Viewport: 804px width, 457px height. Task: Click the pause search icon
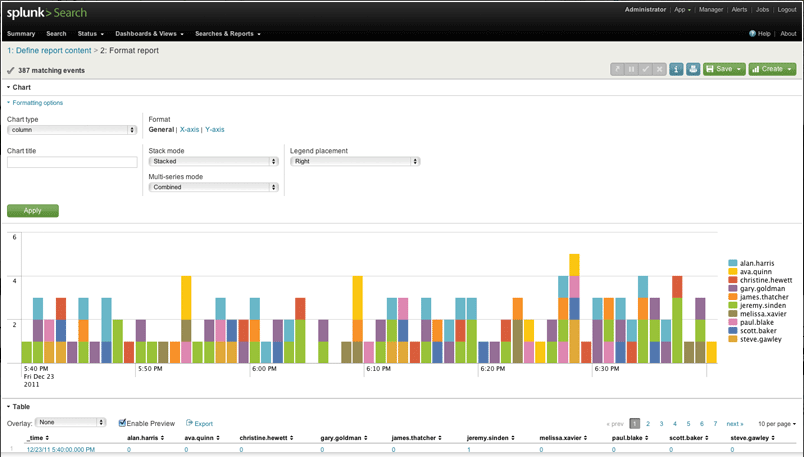coord(632,69)
